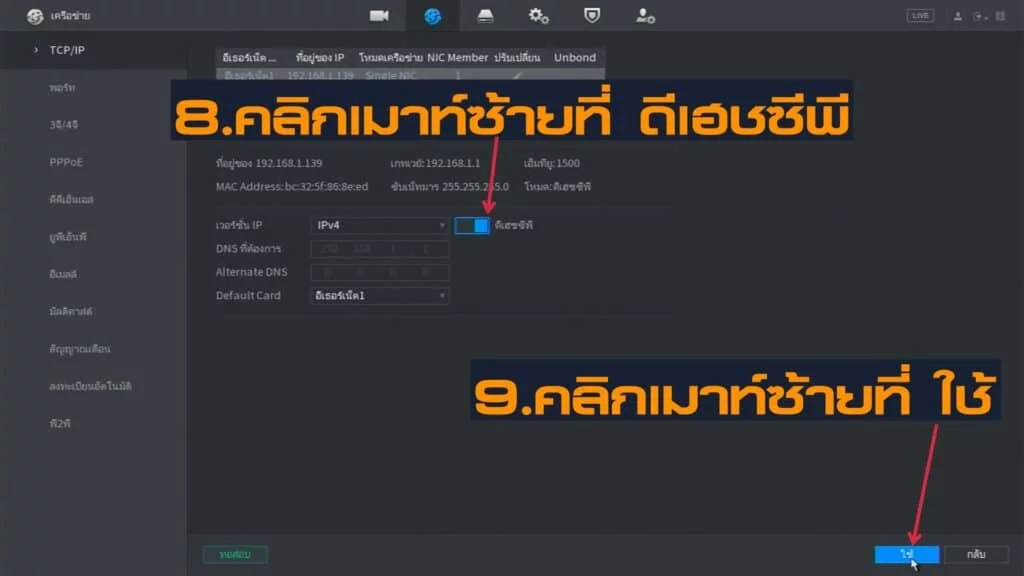Open the Storage drive icon in top bar
Screen dimensions: 1024x576
click(485, 16)
